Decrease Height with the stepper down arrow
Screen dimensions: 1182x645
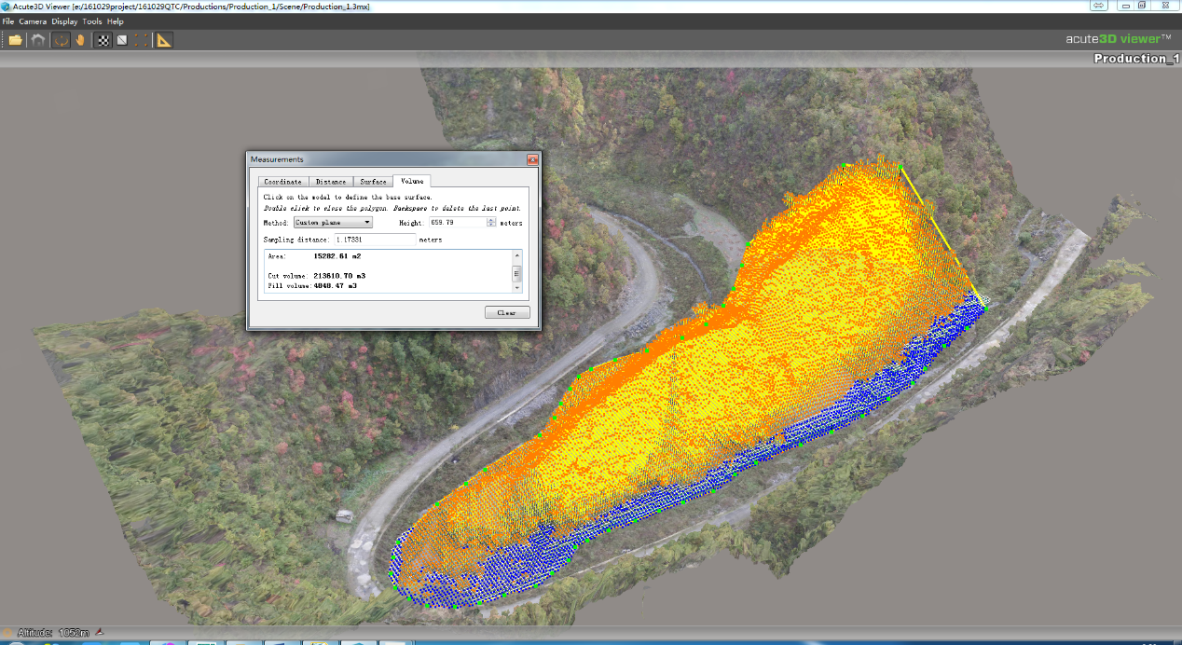click(x=491, y=225)
